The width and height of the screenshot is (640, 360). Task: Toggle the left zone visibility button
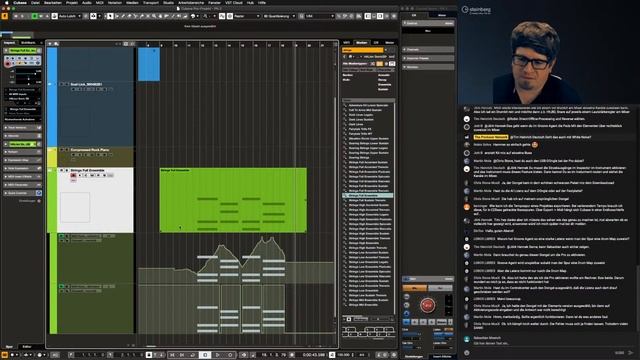coord(368,16)
